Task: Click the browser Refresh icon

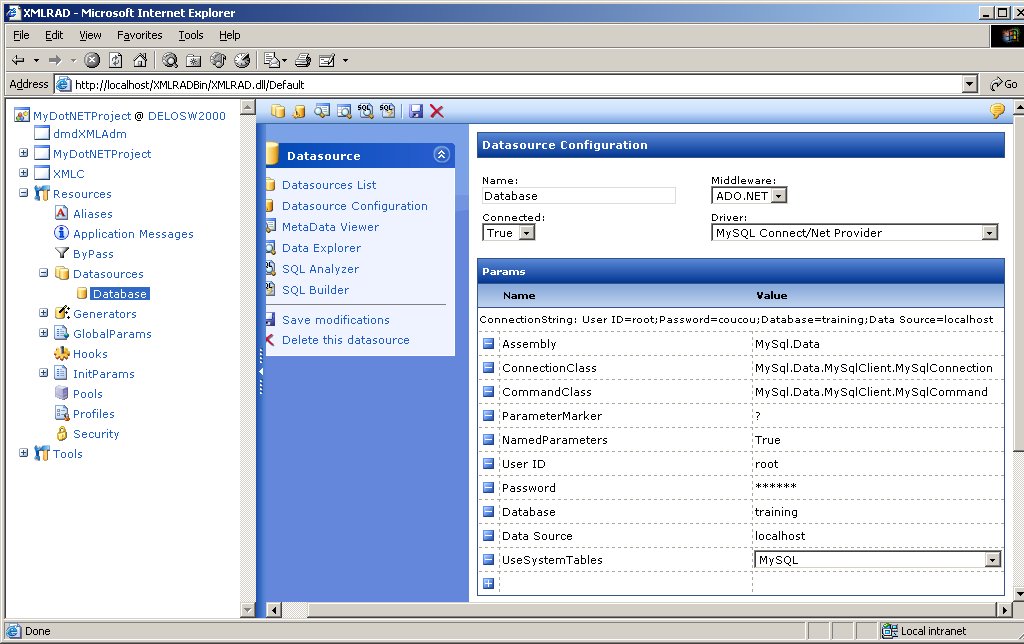Action: [x=116, y=60]
